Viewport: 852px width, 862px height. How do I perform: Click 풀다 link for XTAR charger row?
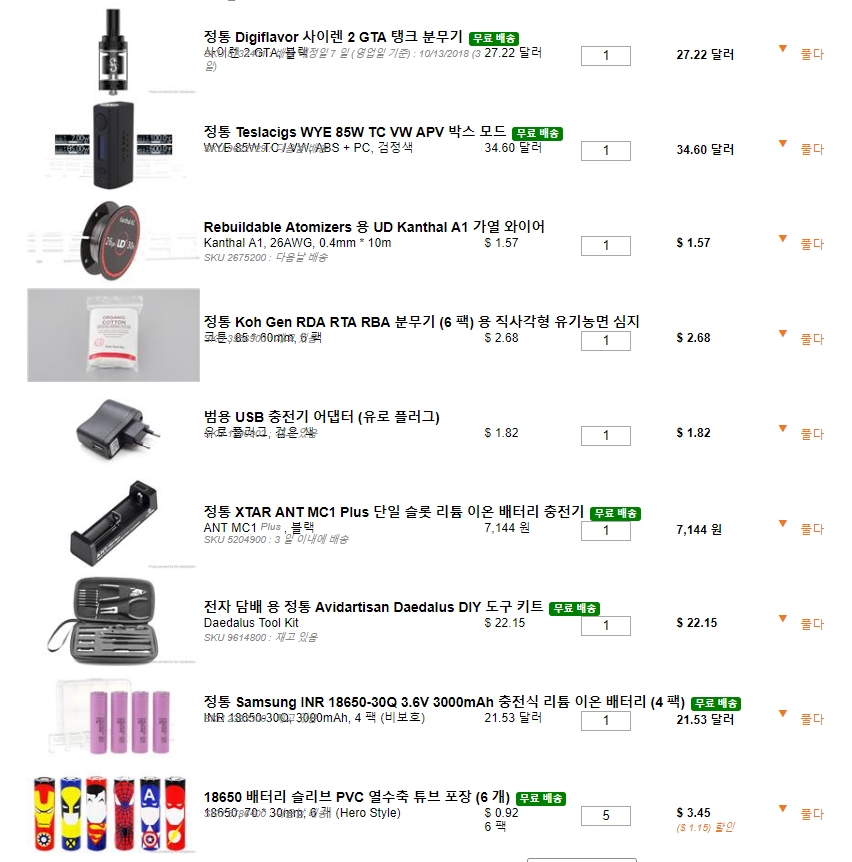[812, 529]
